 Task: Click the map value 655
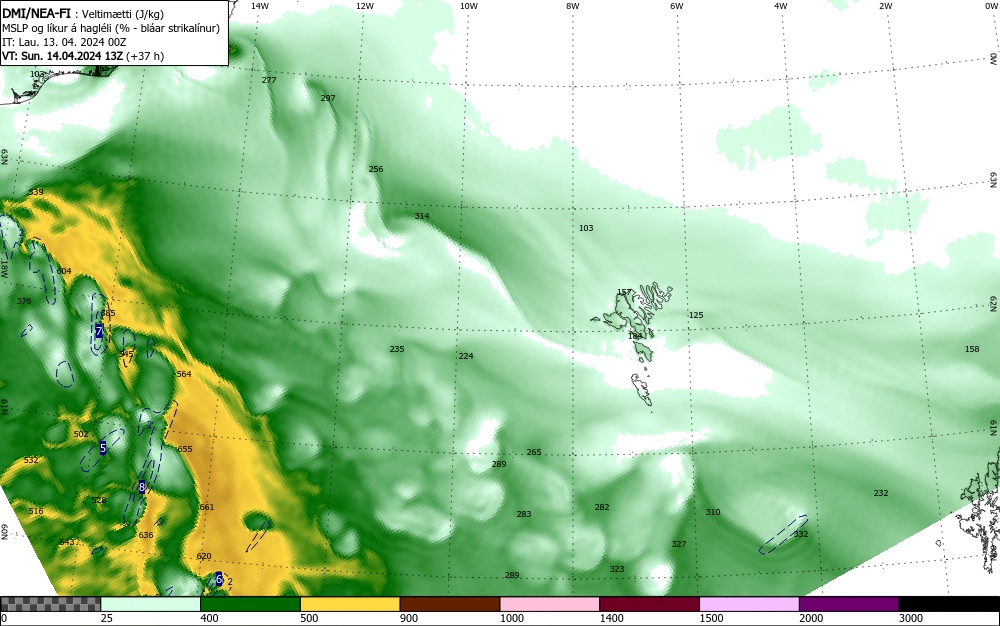185,449
